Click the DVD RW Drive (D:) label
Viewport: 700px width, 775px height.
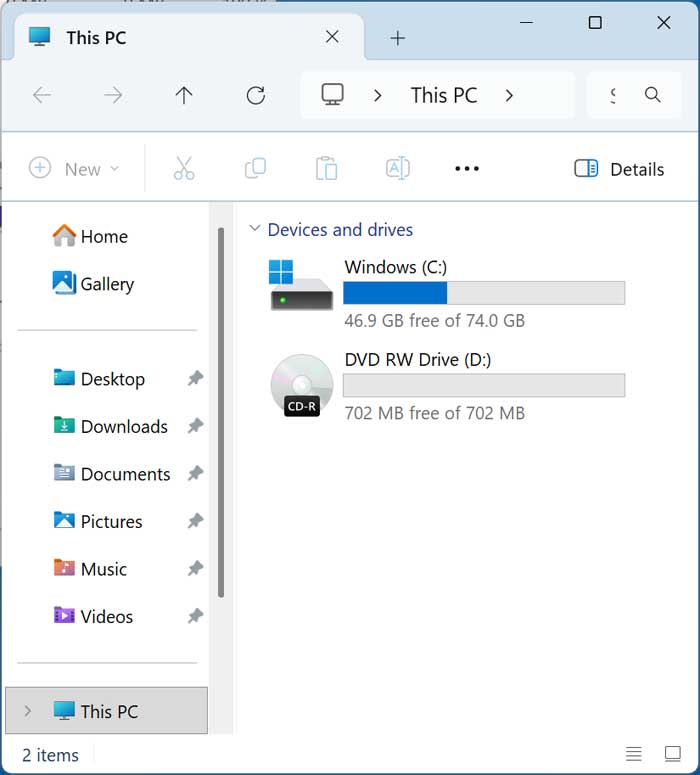(x=418, y=360)
